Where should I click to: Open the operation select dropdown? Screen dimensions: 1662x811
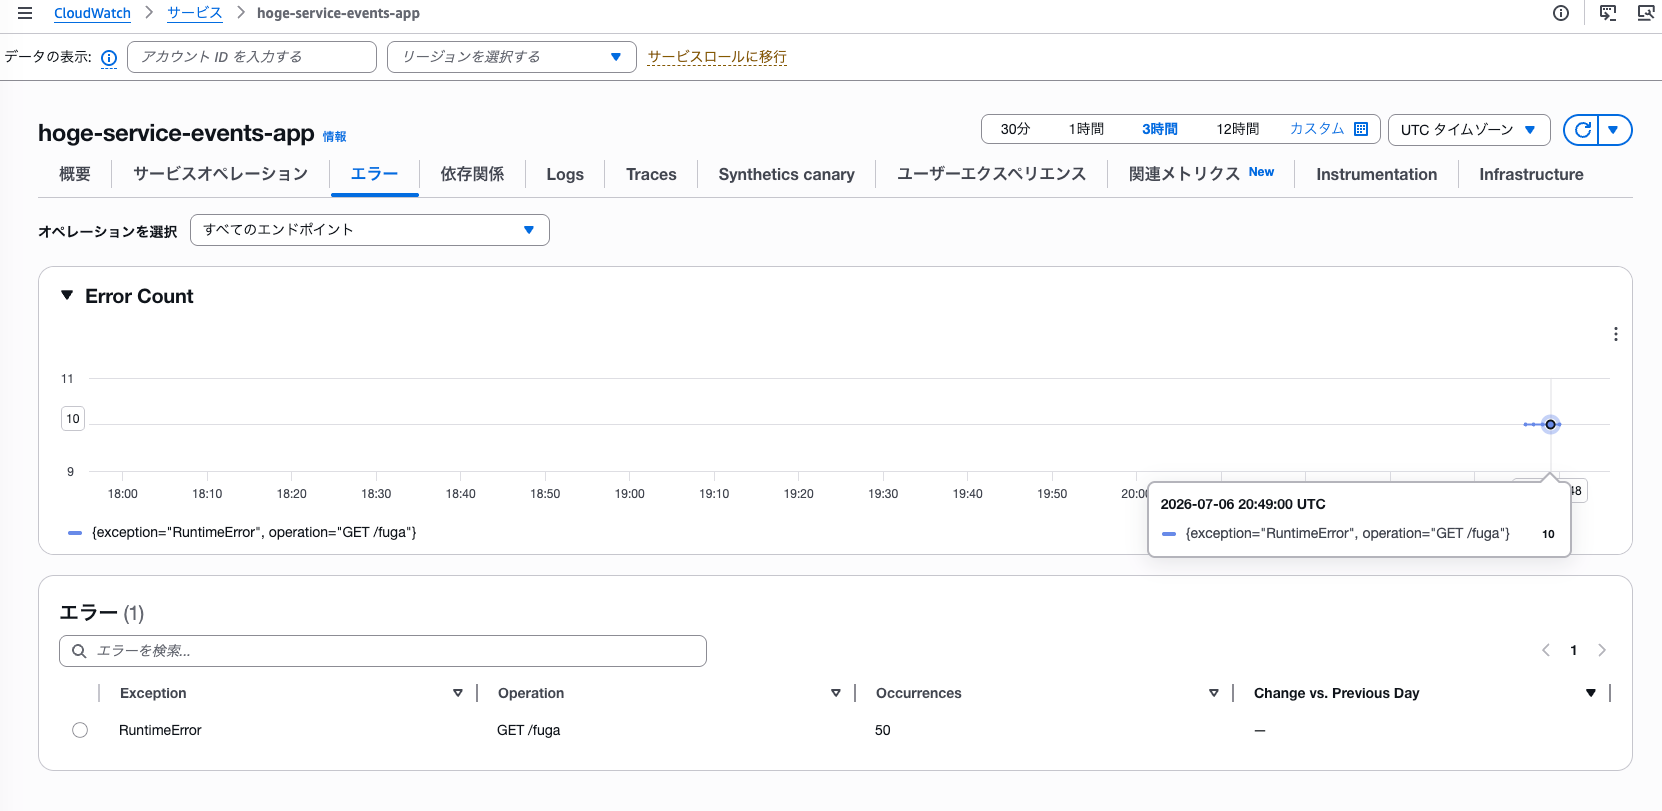click(x=370, y=230)
